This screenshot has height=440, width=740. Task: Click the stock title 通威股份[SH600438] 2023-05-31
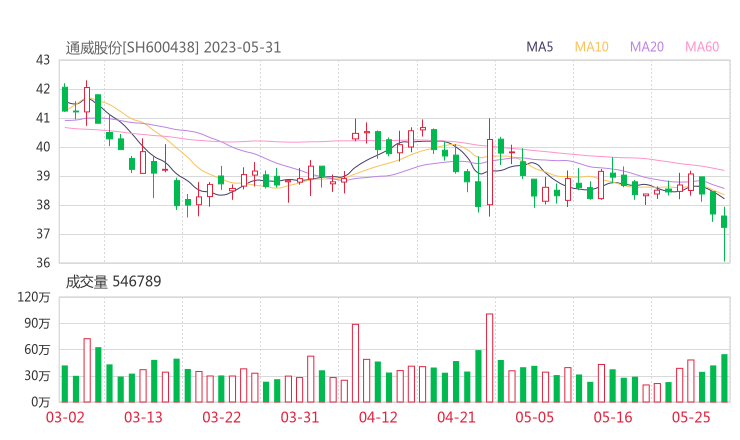pos(173,48)
